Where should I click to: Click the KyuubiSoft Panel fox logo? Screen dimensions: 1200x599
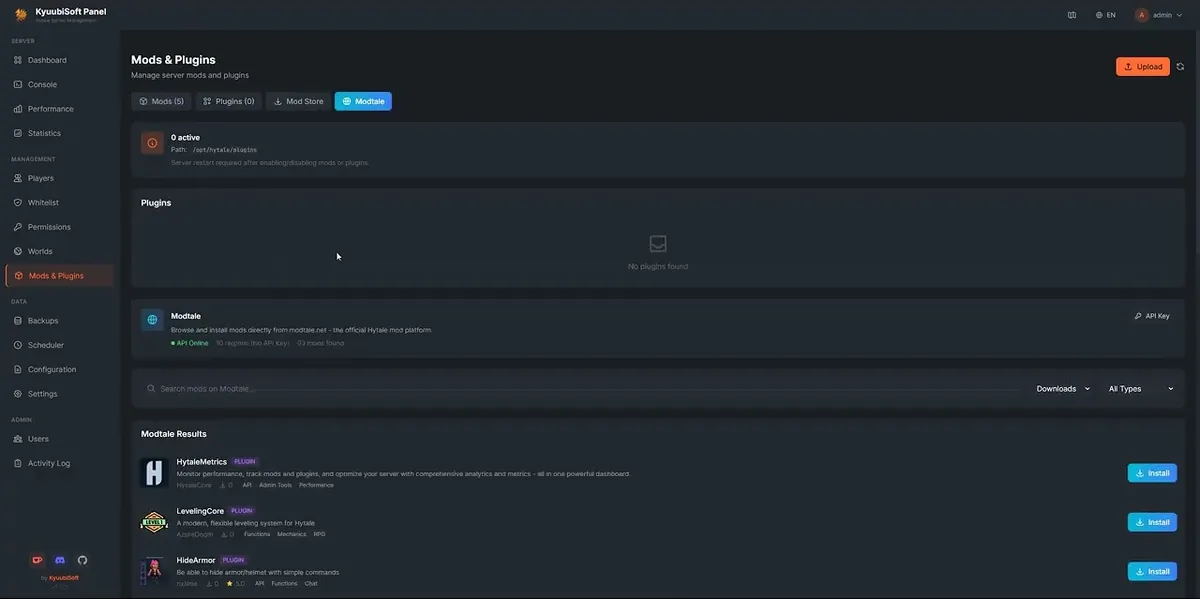coord(20,15)
